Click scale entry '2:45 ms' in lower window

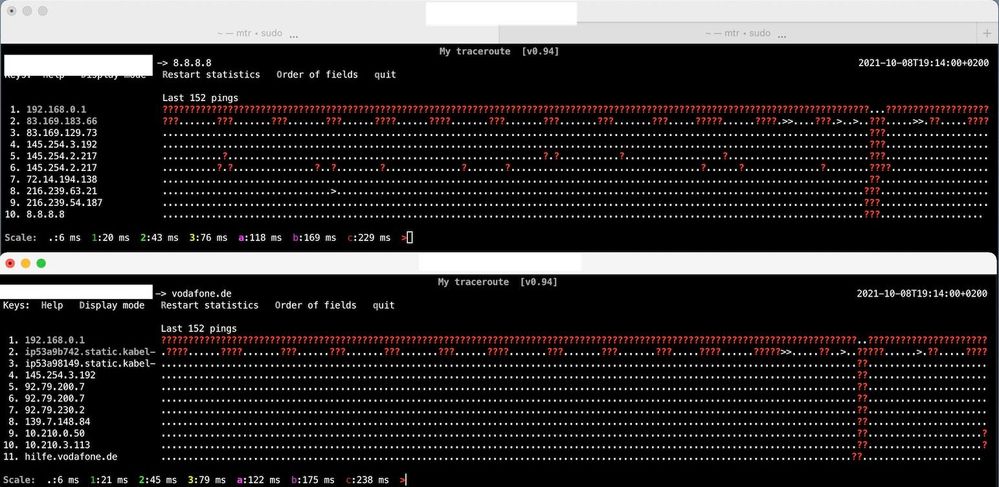158,480
